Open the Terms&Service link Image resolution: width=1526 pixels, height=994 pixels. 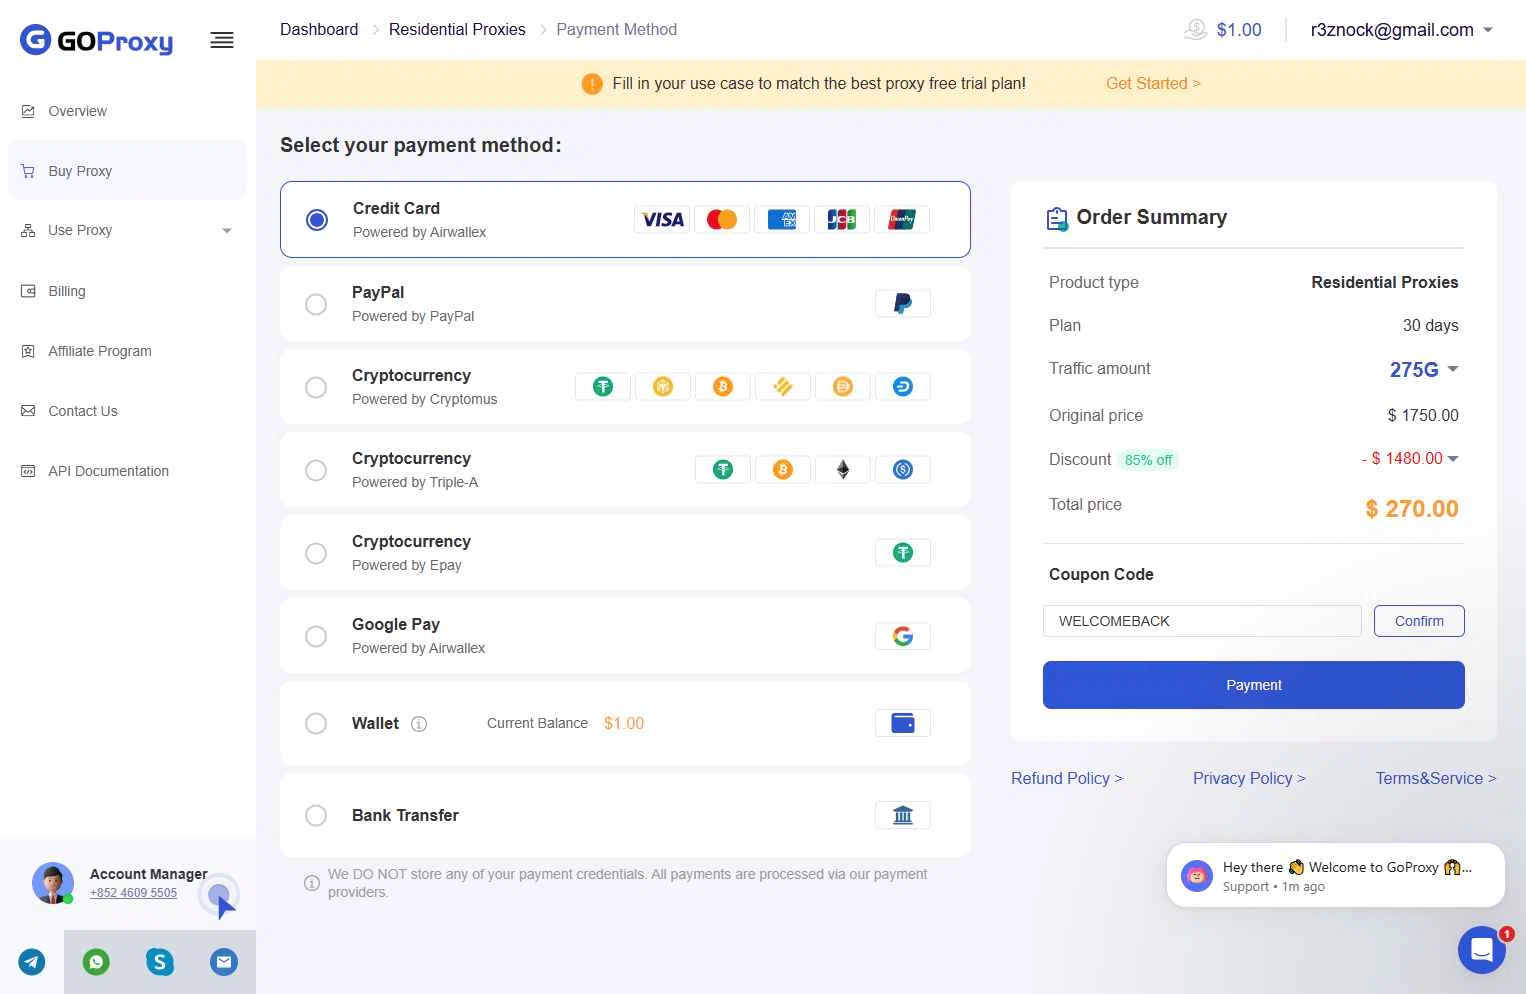point(1436,778)
